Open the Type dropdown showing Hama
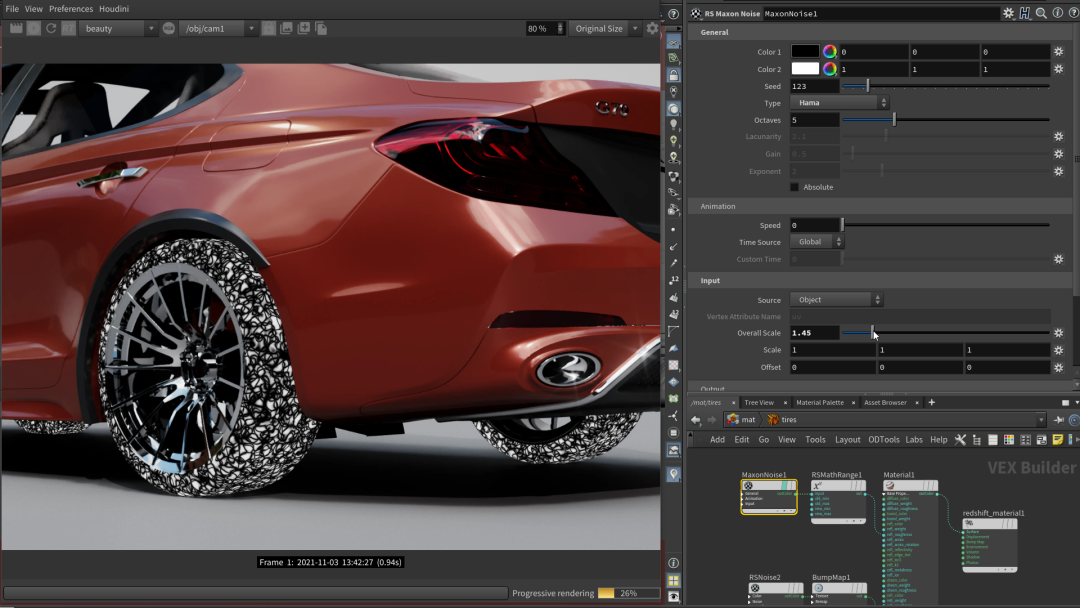The image size is (1080, 608). pos(837,102)
